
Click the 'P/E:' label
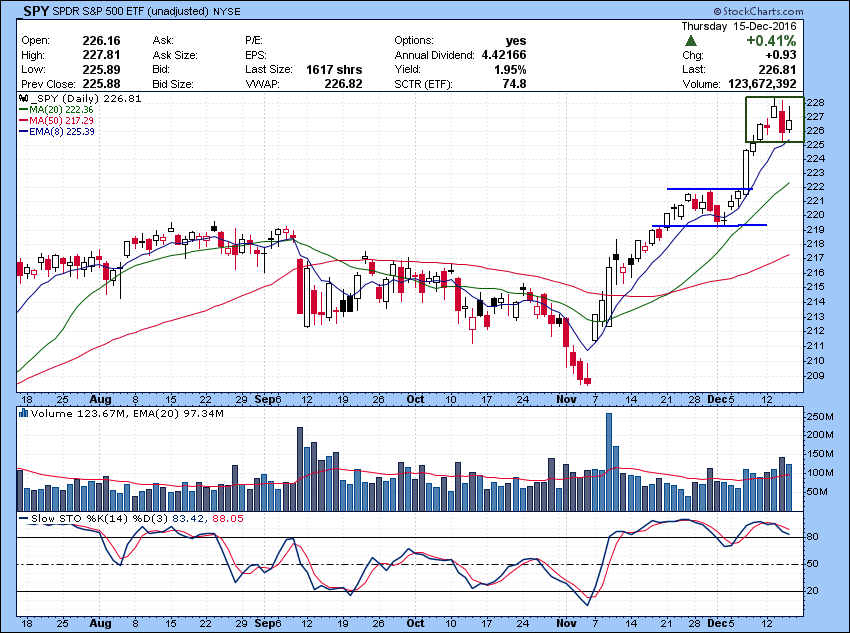coord(254,41)
